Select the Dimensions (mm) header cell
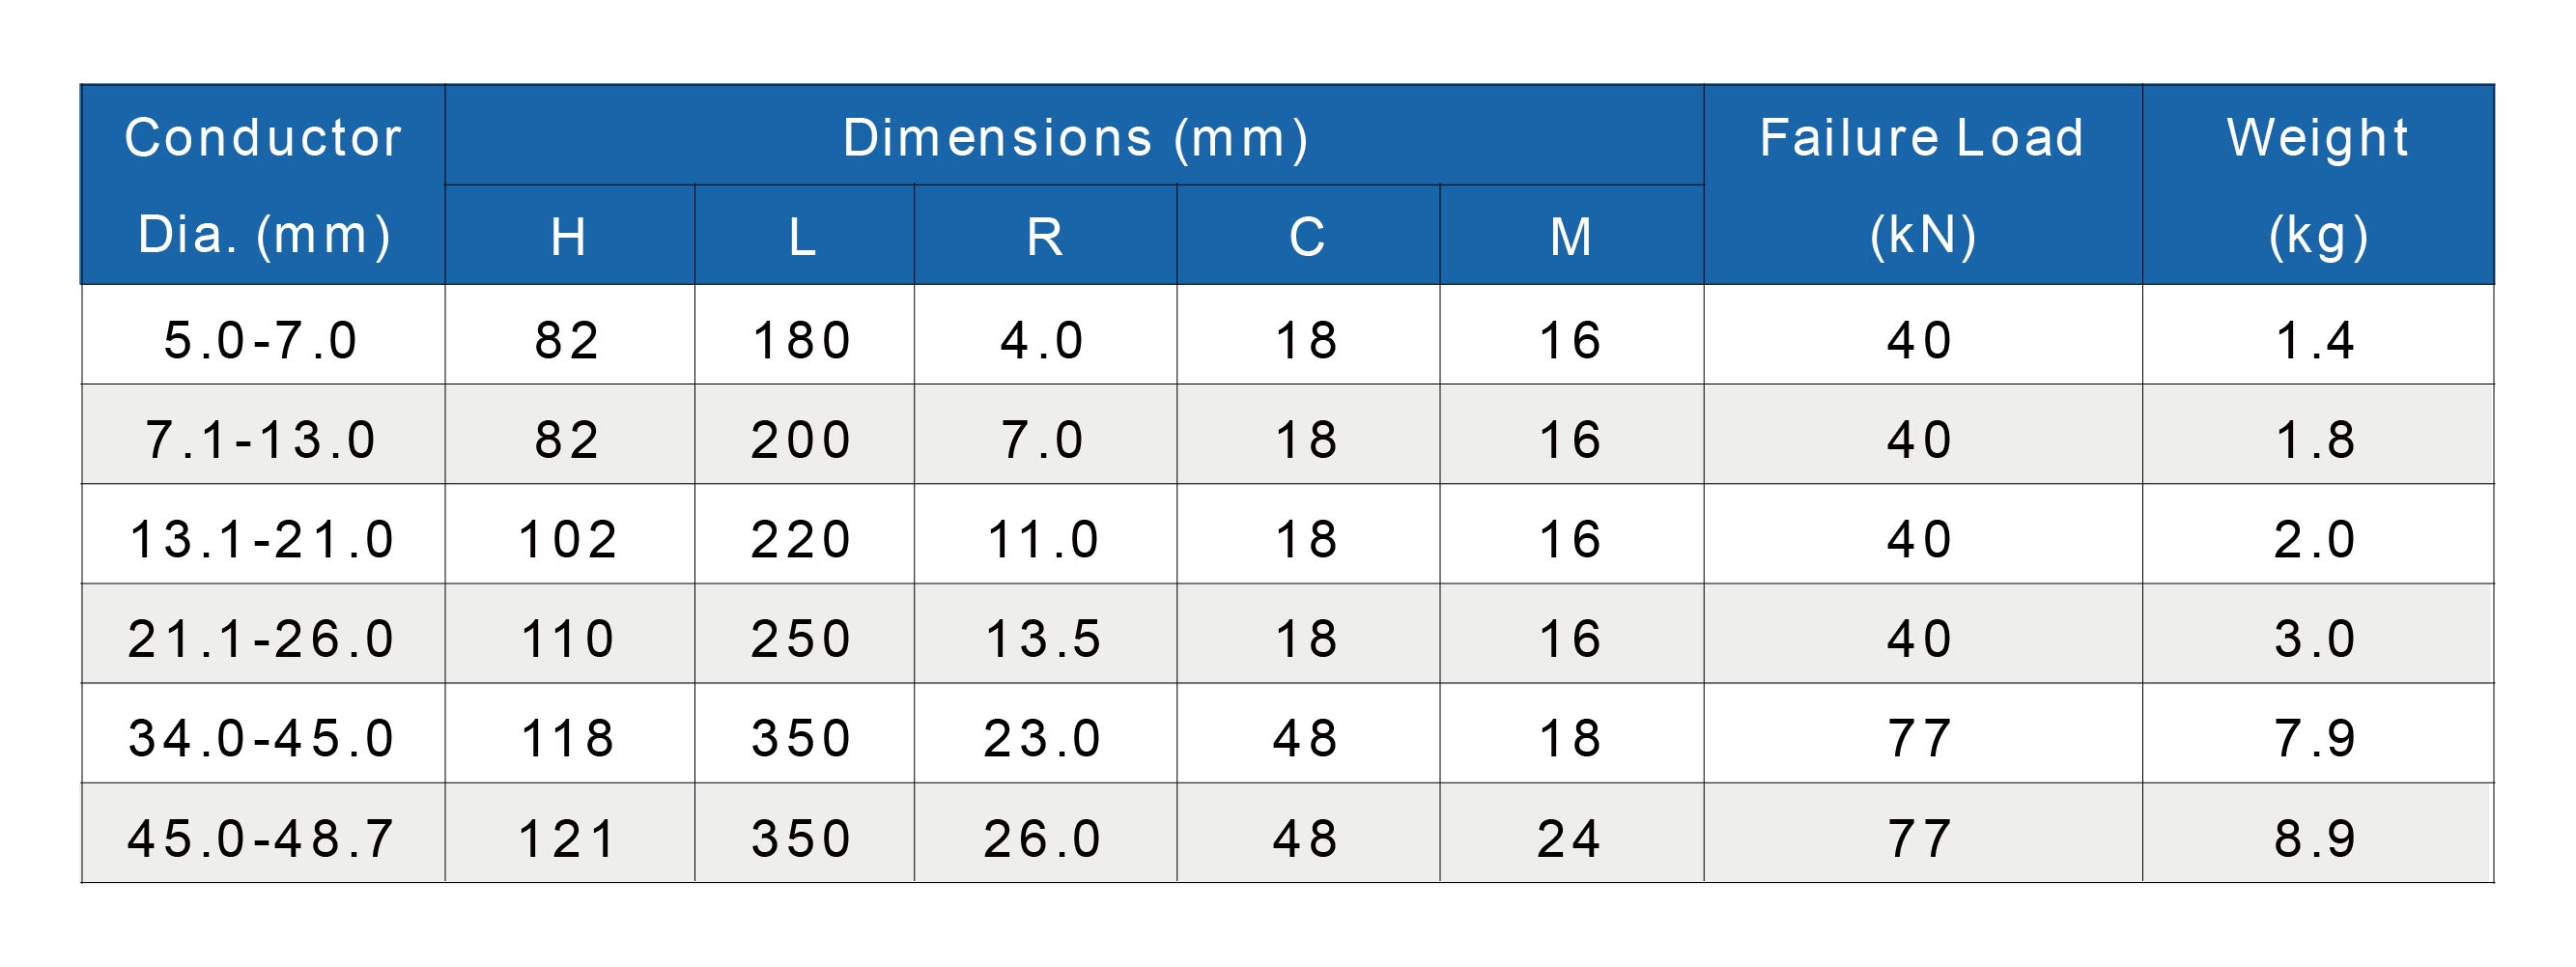The height and width of the screenshot is (967, 2576). (x=1074, y=137)
